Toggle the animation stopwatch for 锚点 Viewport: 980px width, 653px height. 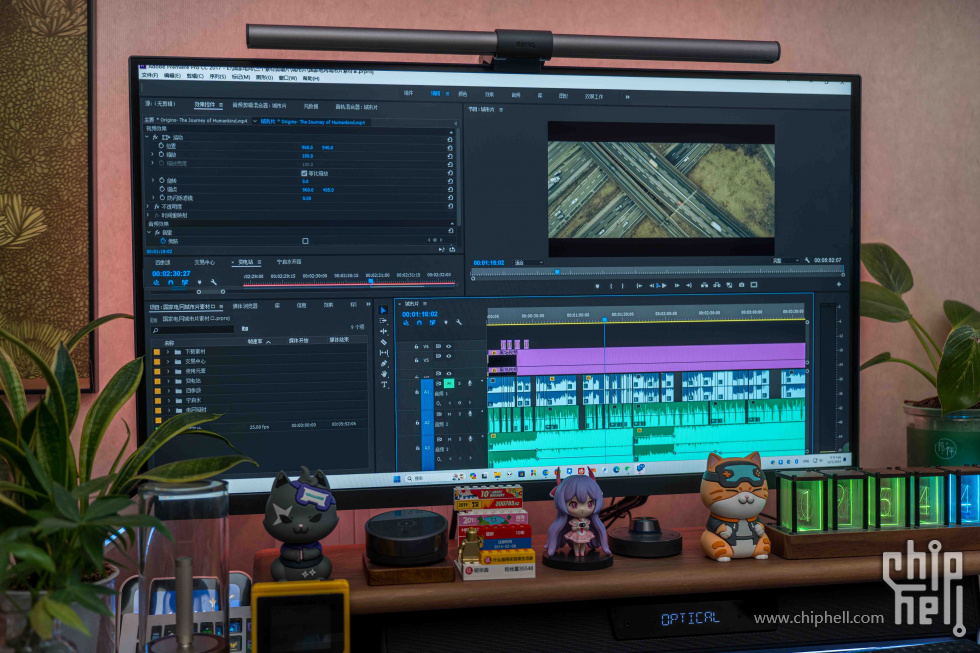[161, 189]
